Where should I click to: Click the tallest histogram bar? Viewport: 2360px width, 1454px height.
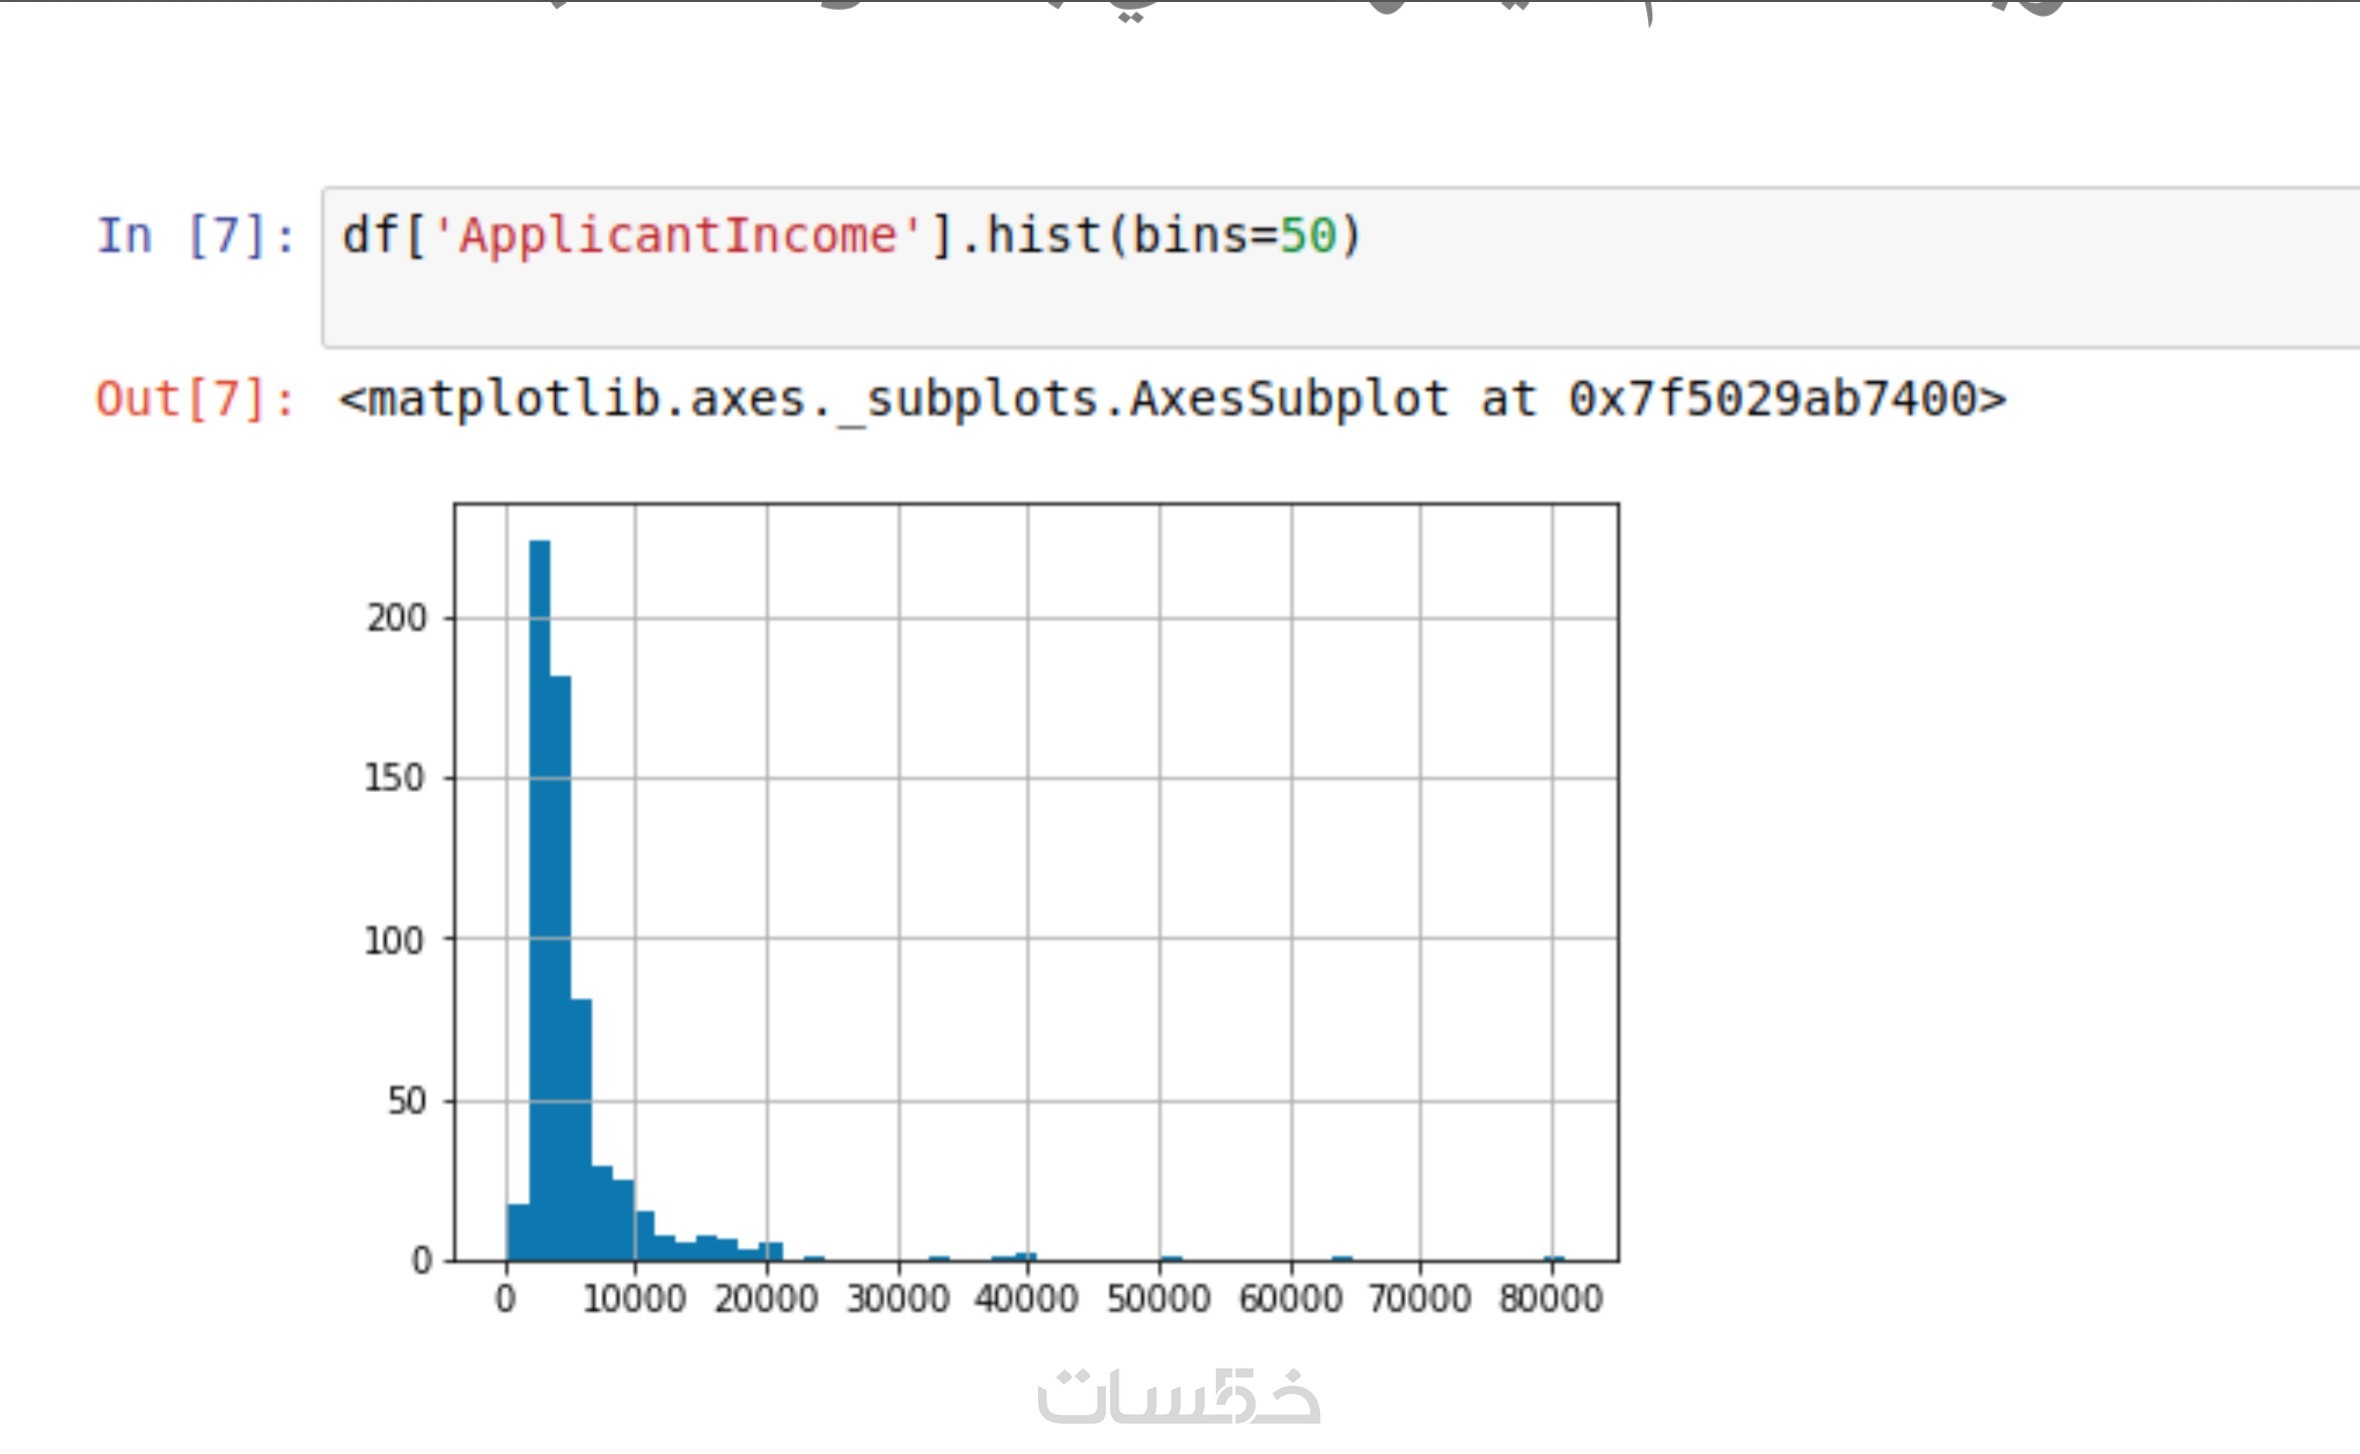click(x=539, y=900)
